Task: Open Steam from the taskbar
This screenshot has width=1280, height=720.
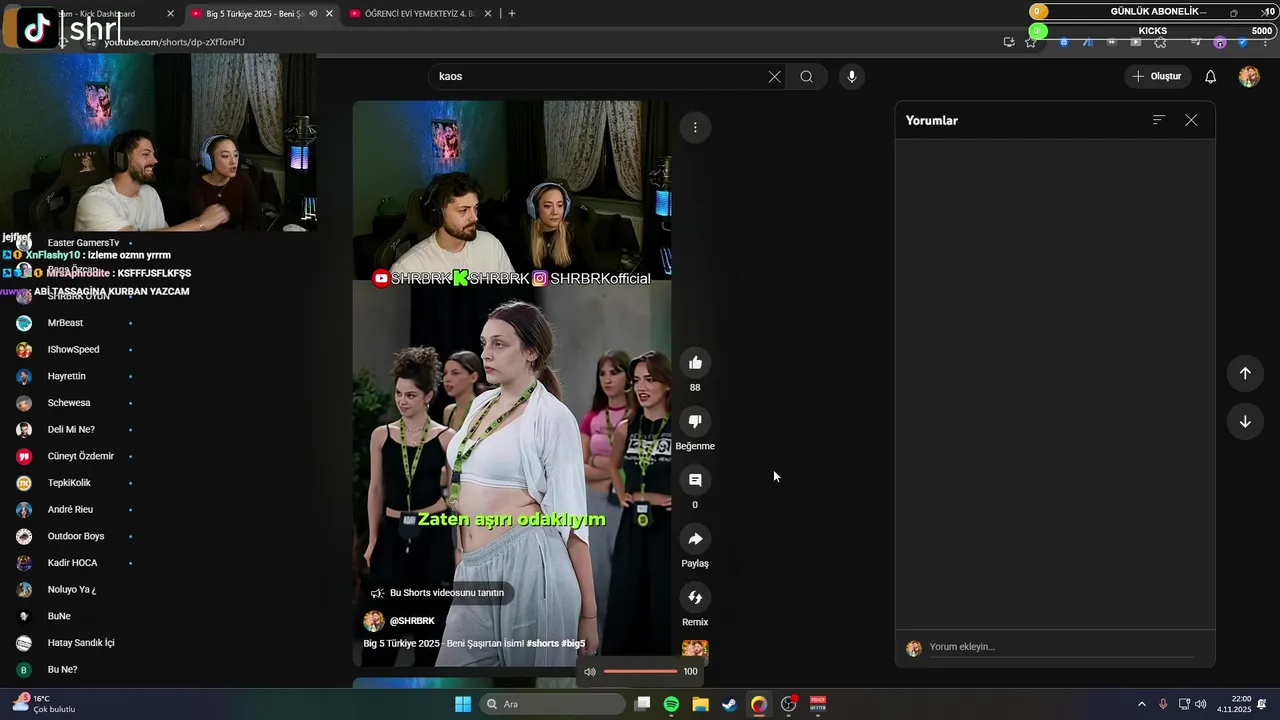Action: [730, 704]
